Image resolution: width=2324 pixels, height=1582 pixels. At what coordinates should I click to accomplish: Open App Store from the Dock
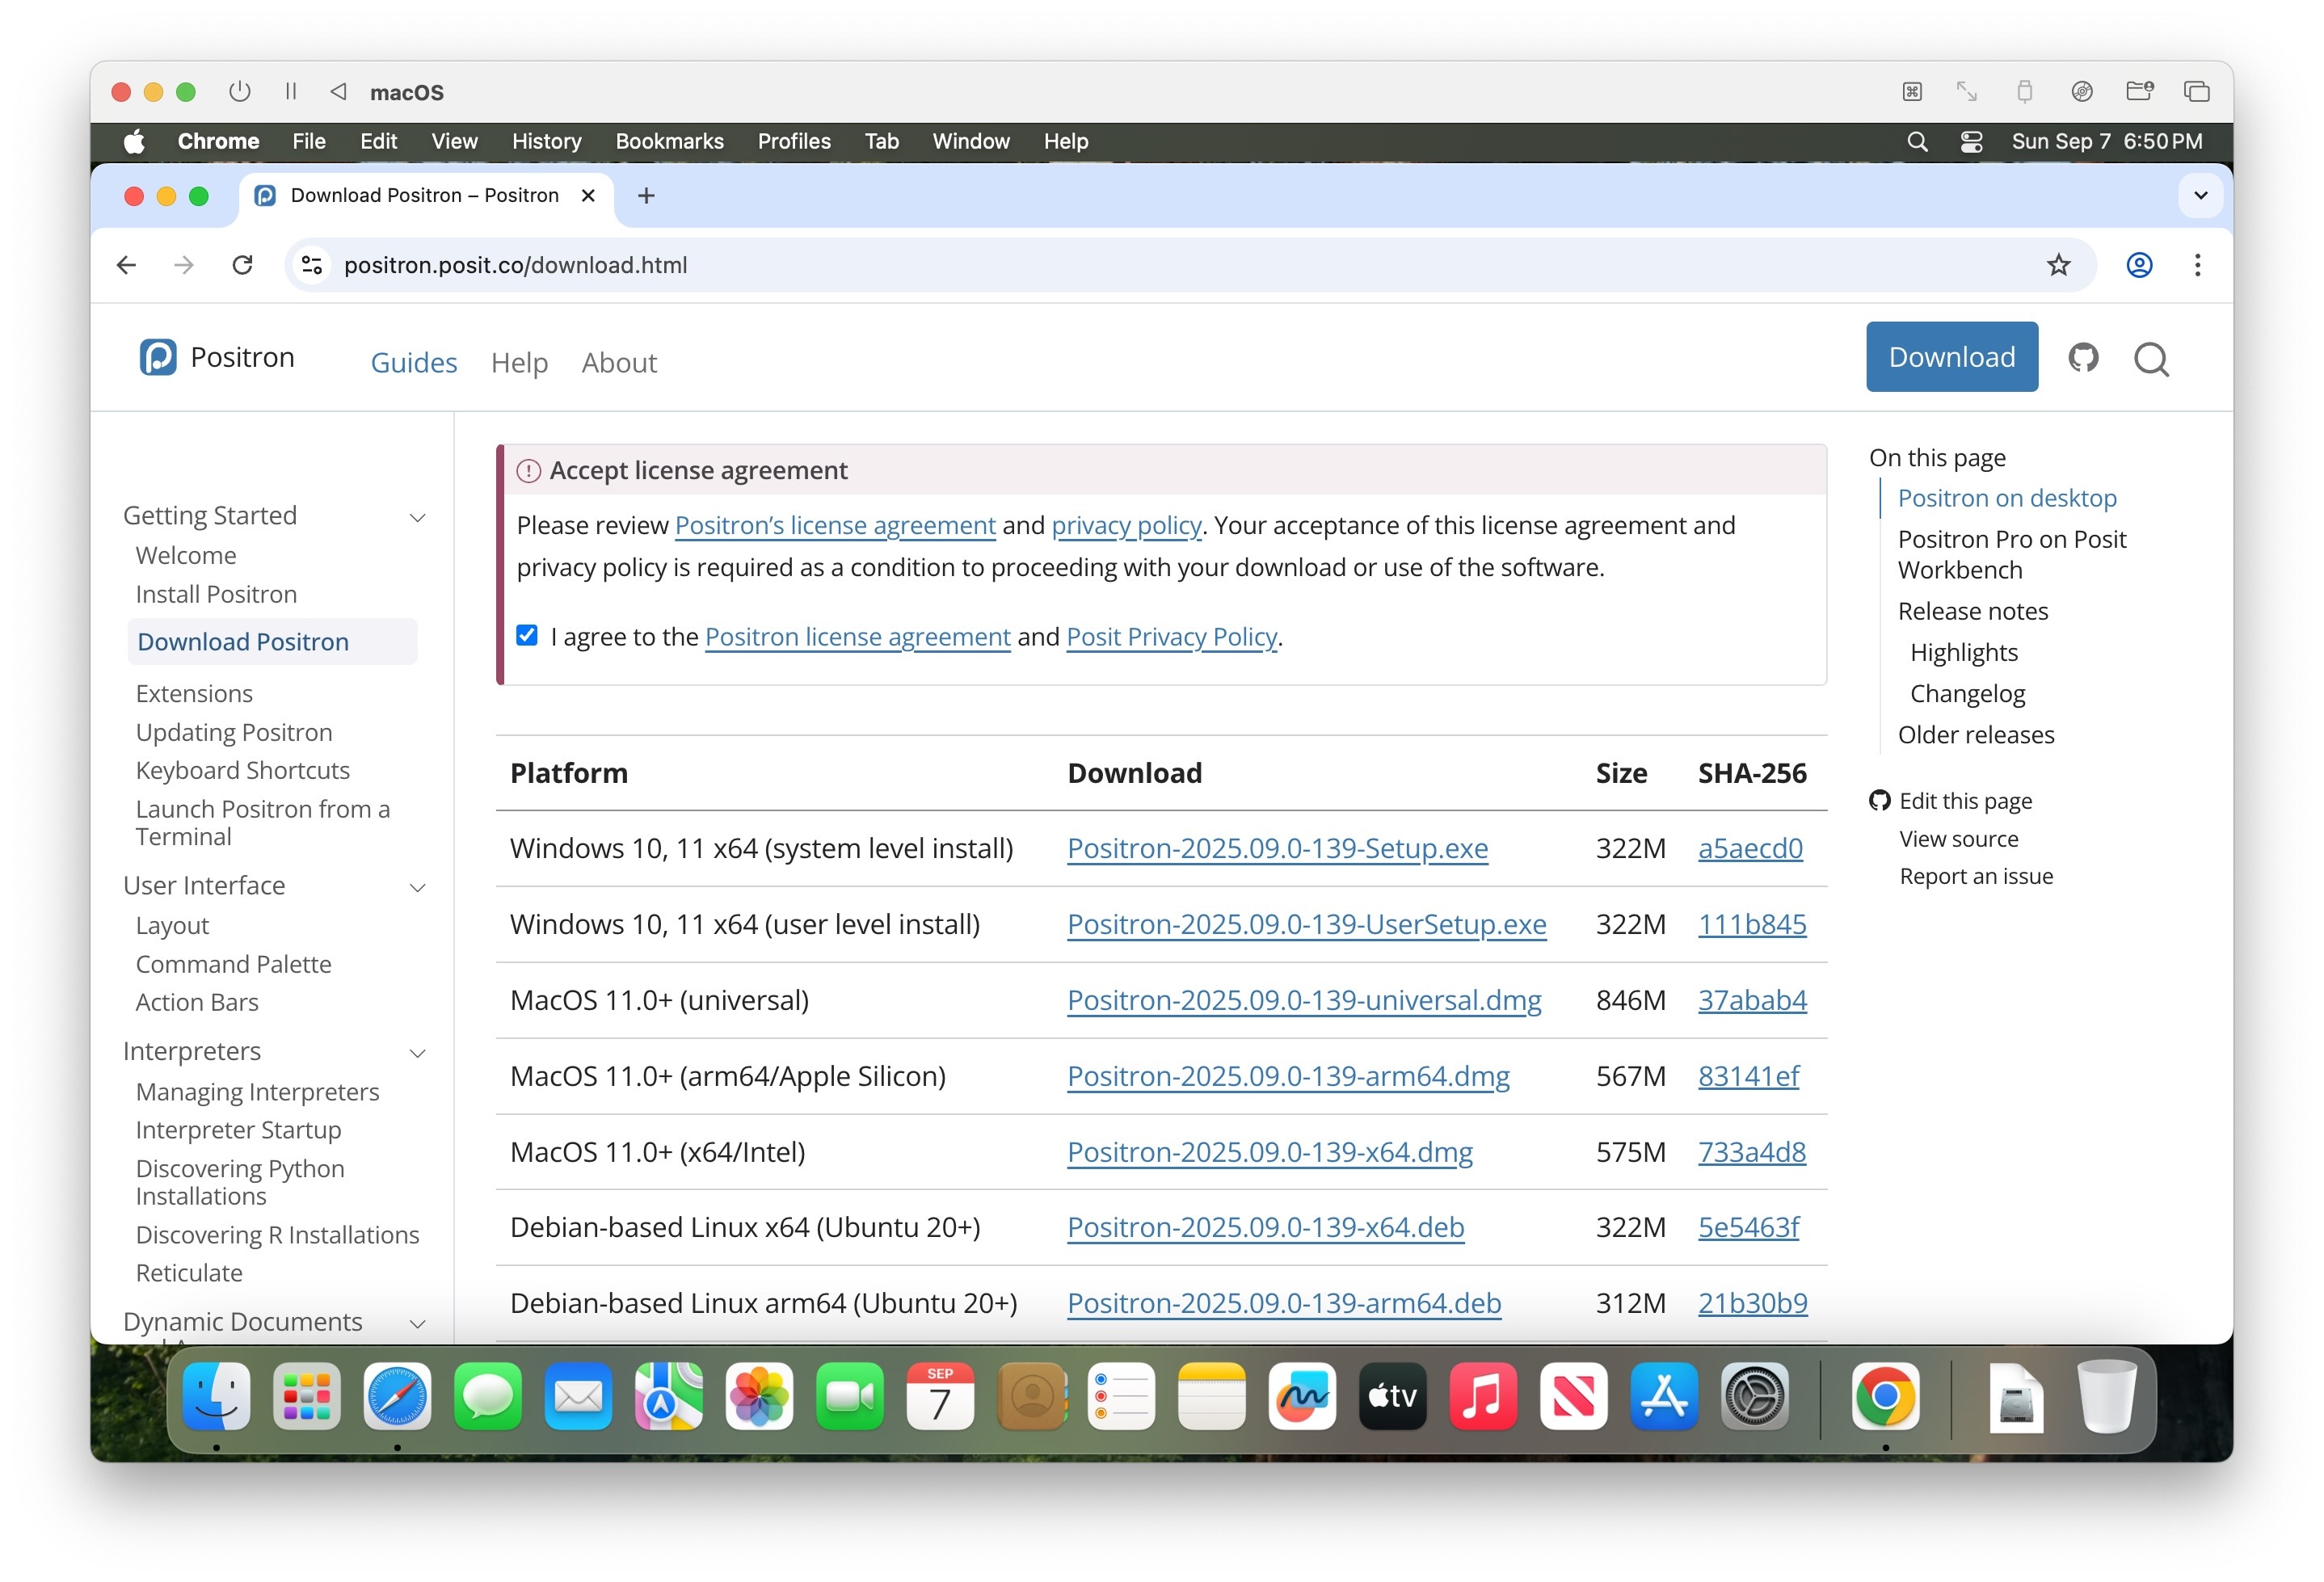[x=1664, y=1396]
